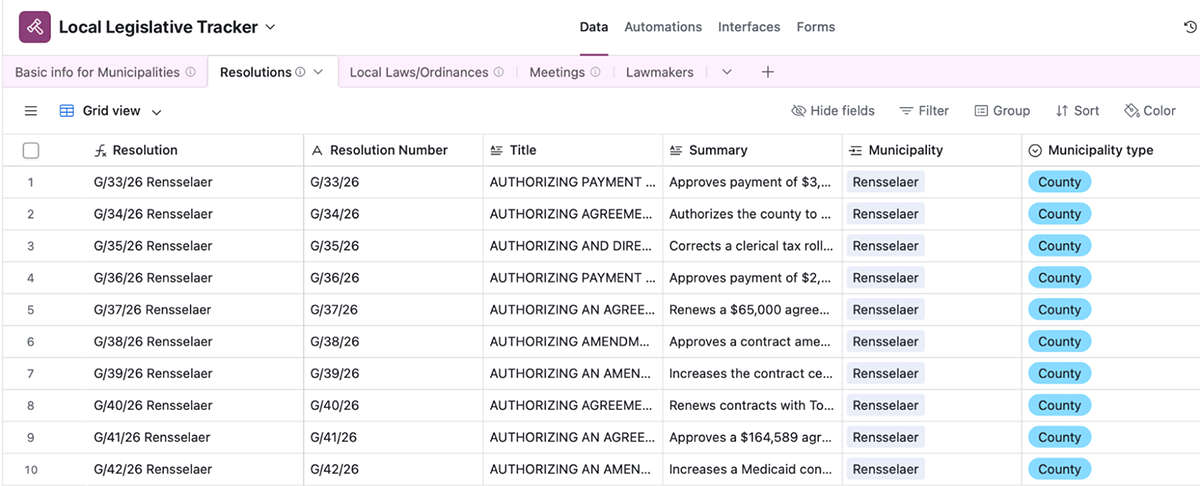Click County tag in row 5
This screenshot has height=486, width=1200.
(x=1059, y=310)
